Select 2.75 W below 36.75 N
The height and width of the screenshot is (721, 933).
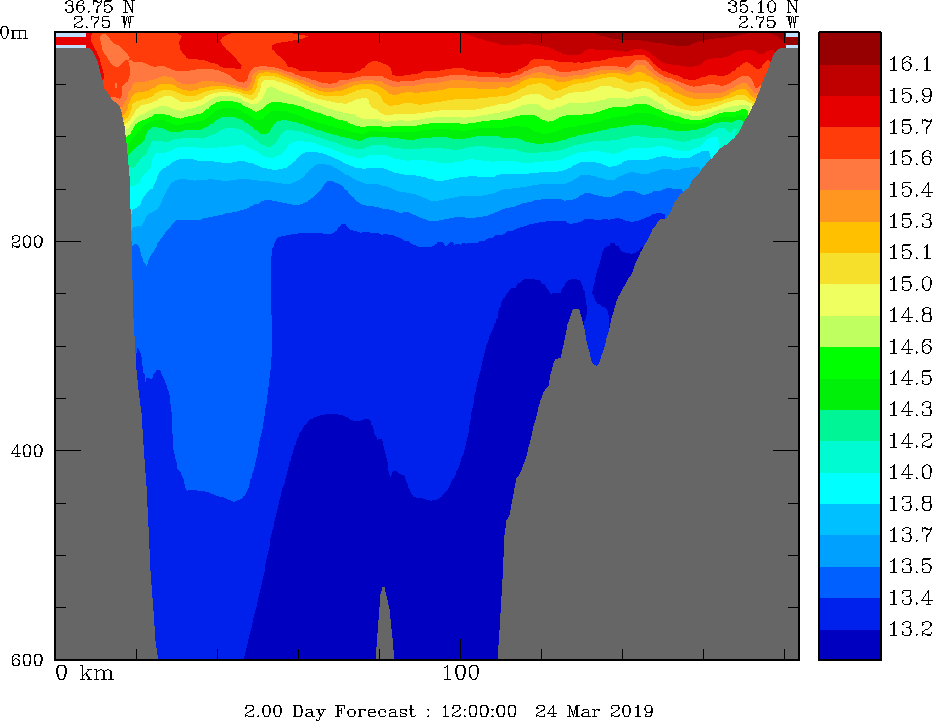pyautogui.click(x=103, y=23)
